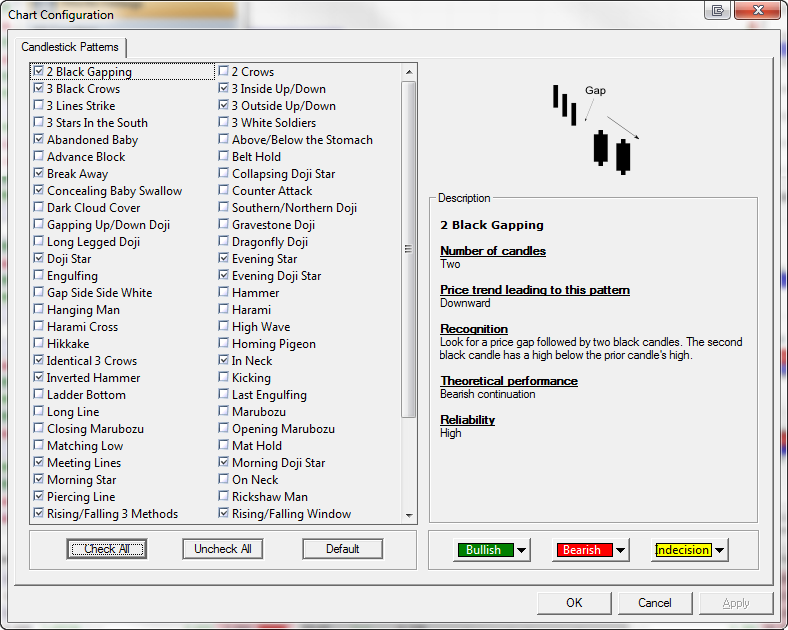788x630 pixels.
Task: Uncheck 3 Black Crows pattern
Action: 38,88
